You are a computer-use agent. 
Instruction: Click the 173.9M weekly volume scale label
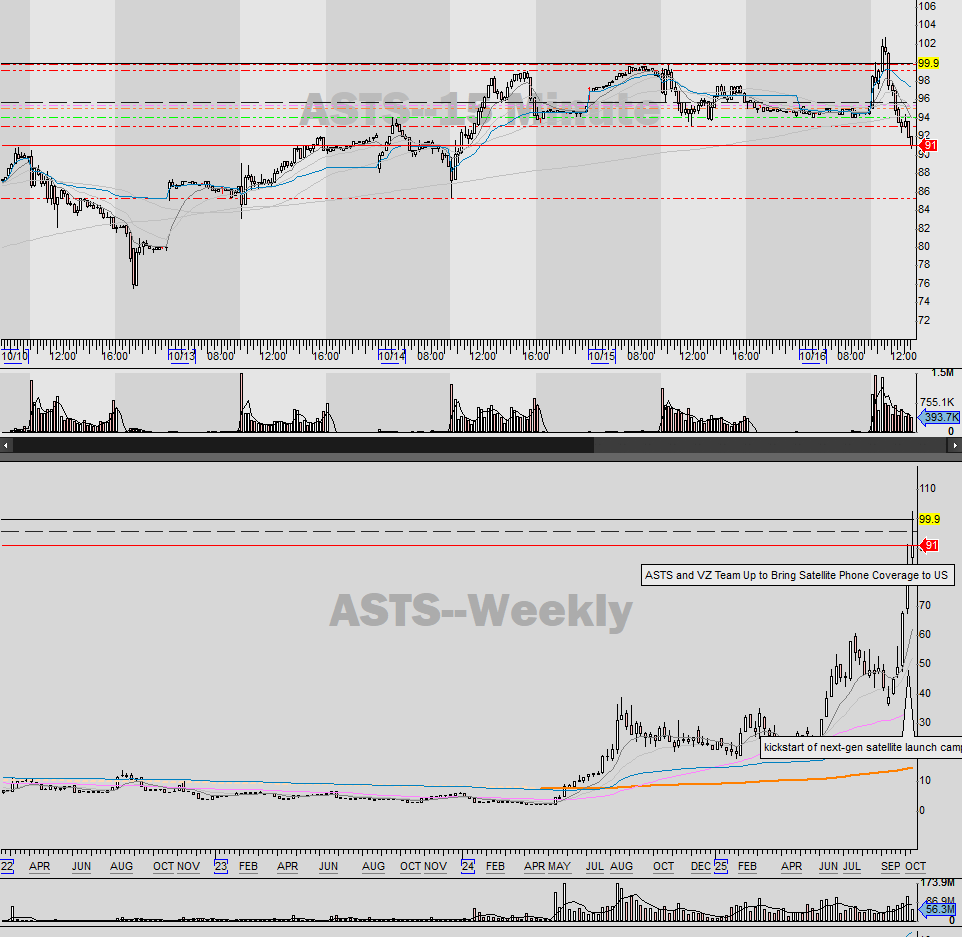click(938, 882)
